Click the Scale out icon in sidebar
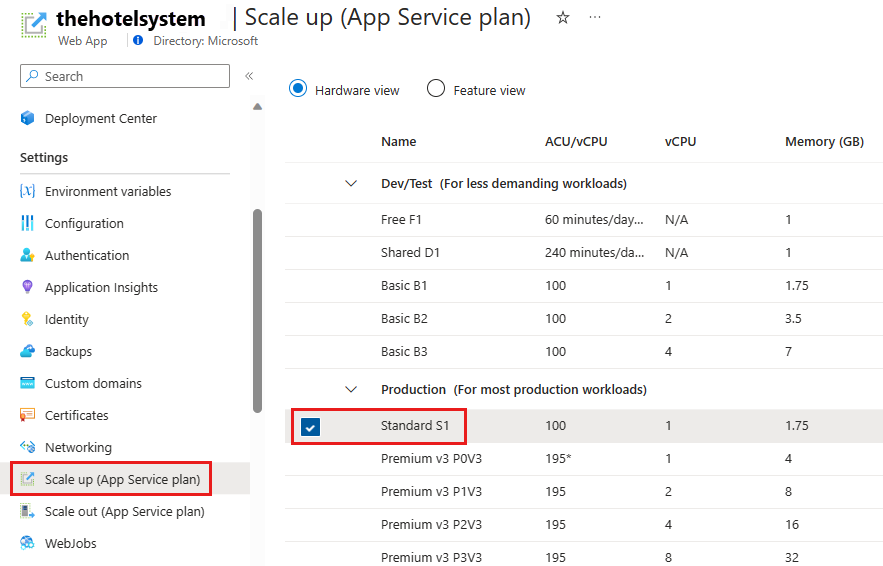The image size is (883, 566). [x=27, y=511]
